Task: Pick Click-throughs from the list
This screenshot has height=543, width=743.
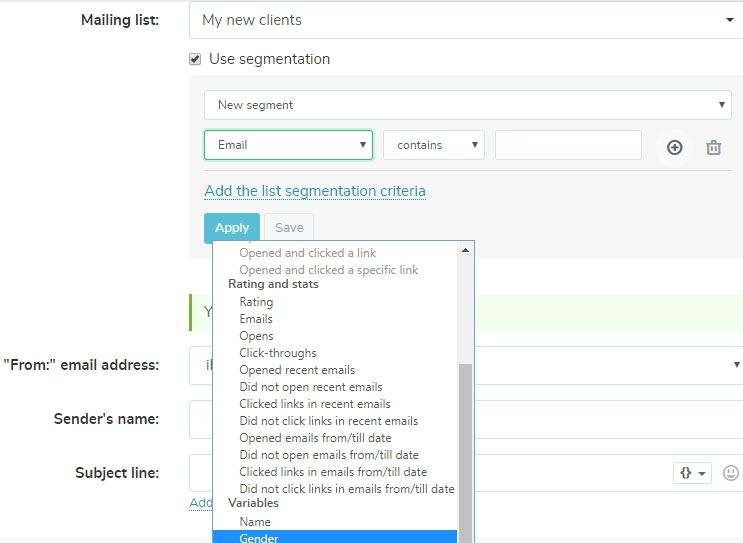Action: pos(278,353)
